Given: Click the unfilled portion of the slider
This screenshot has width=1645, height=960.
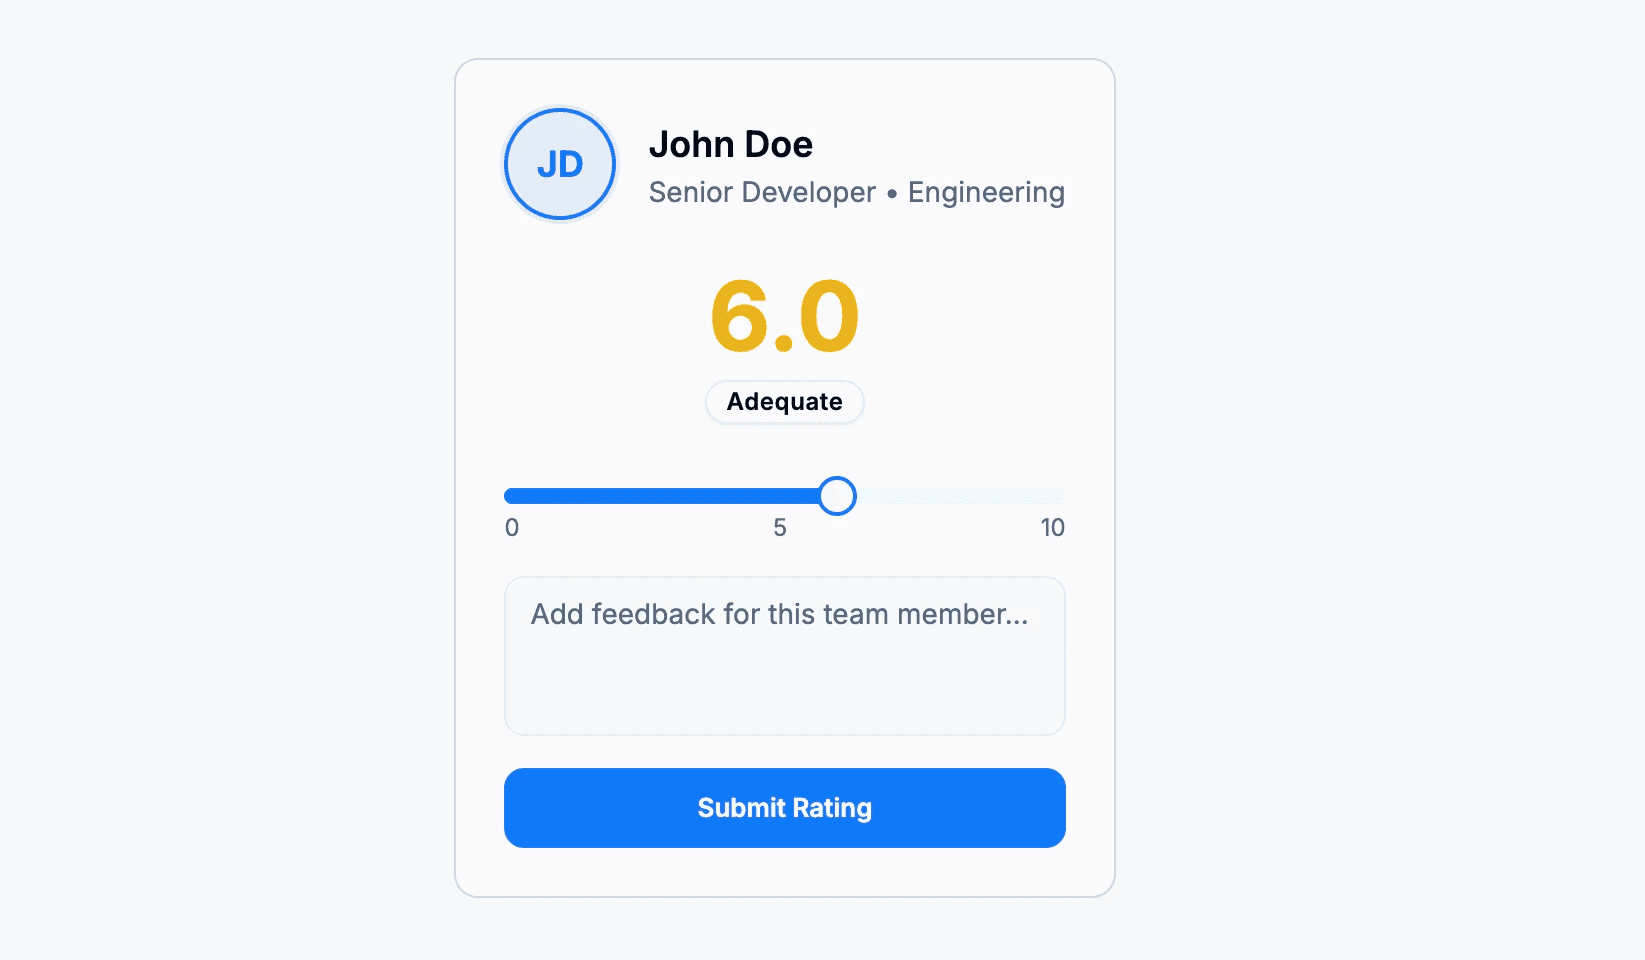Looking at the screenshot, I should (960, 495).
